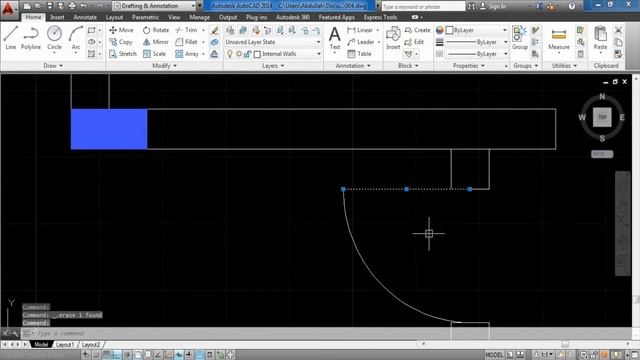Expand the Layers panel

(273, 66)
